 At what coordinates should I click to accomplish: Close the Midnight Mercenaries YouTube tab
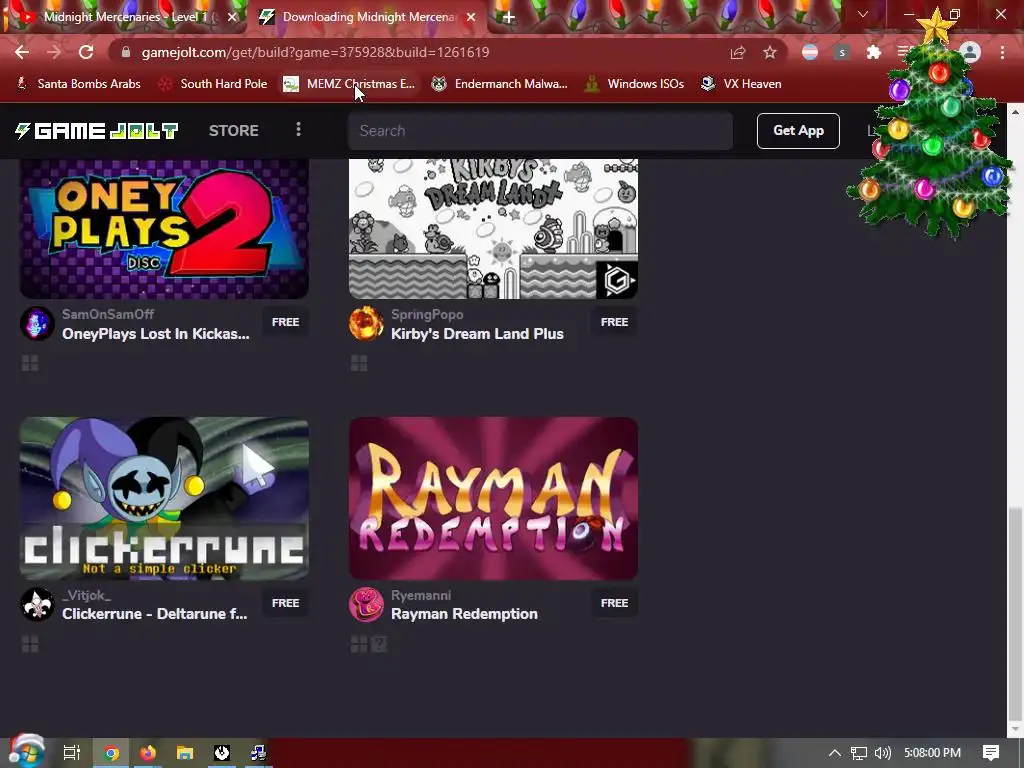232,17
